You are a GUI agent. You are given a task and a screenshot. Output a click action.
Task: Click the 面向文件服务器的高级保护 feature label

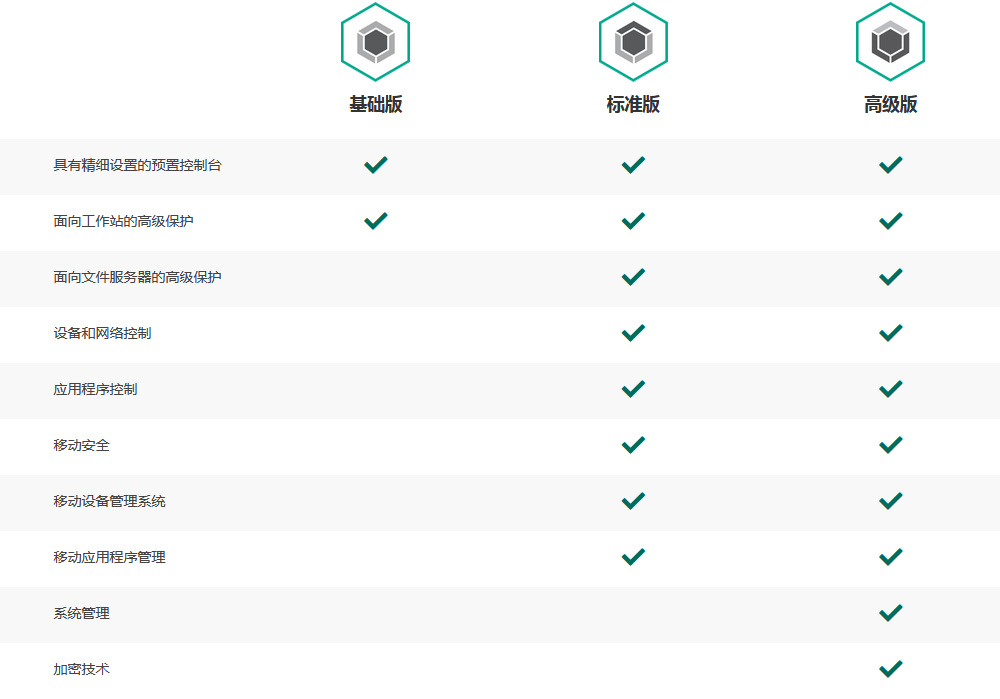pos(137,277)
